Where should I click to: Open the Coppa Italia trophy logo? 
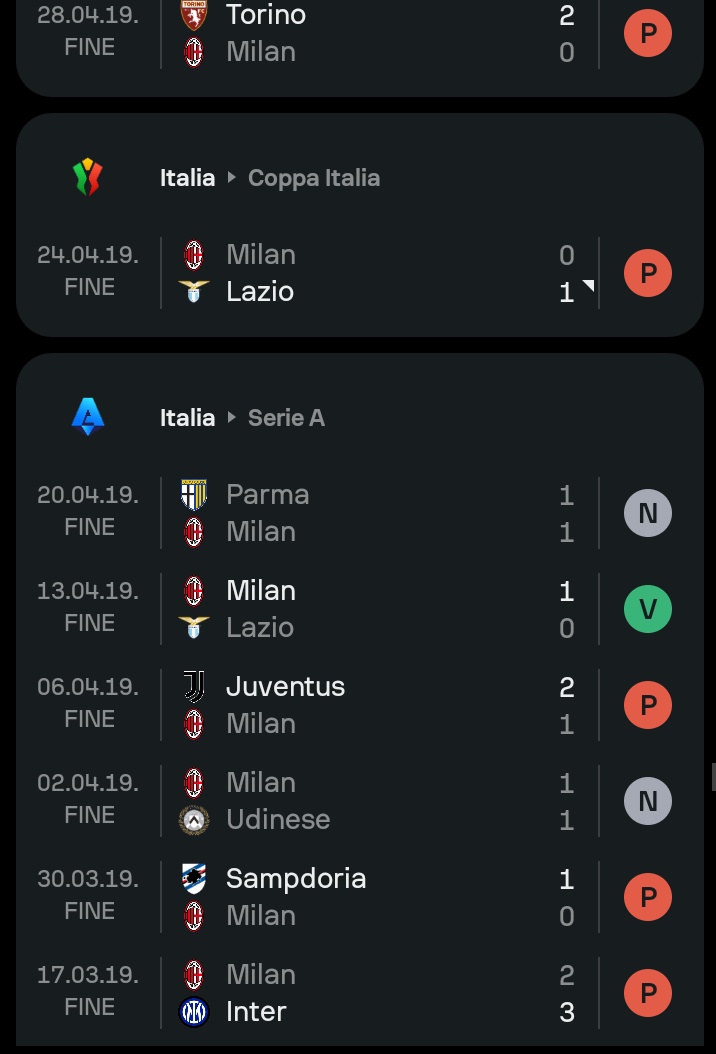click(87, 177)
